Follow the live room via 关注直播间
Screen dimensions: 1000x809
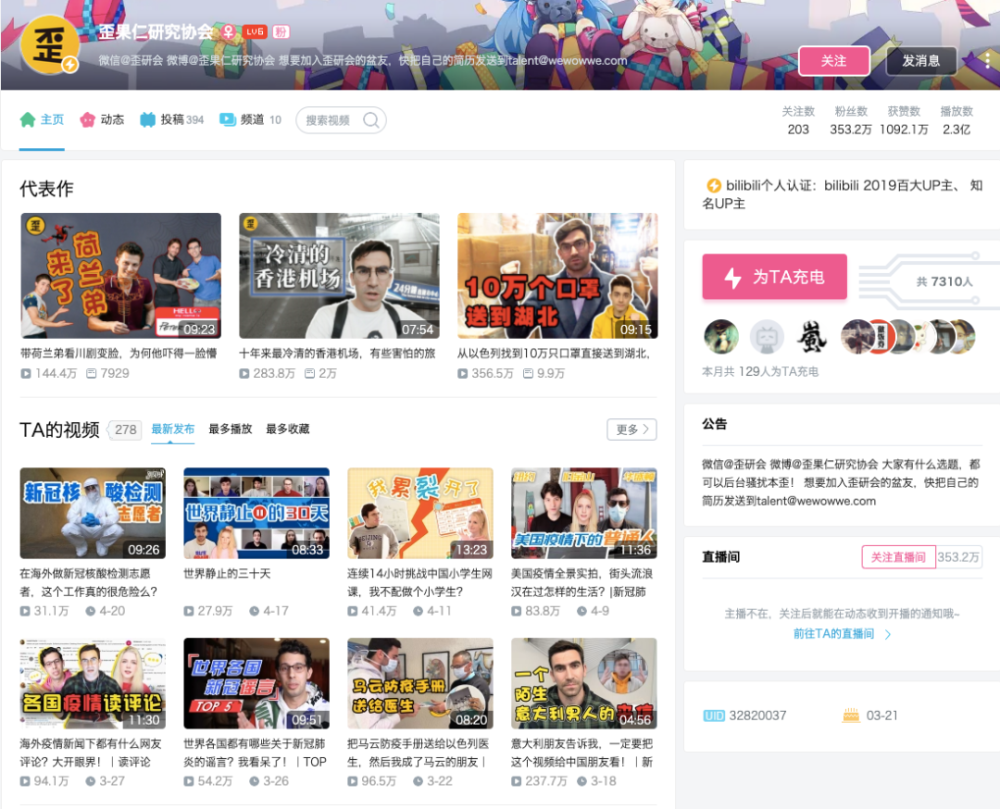click(x=898, y=557)
